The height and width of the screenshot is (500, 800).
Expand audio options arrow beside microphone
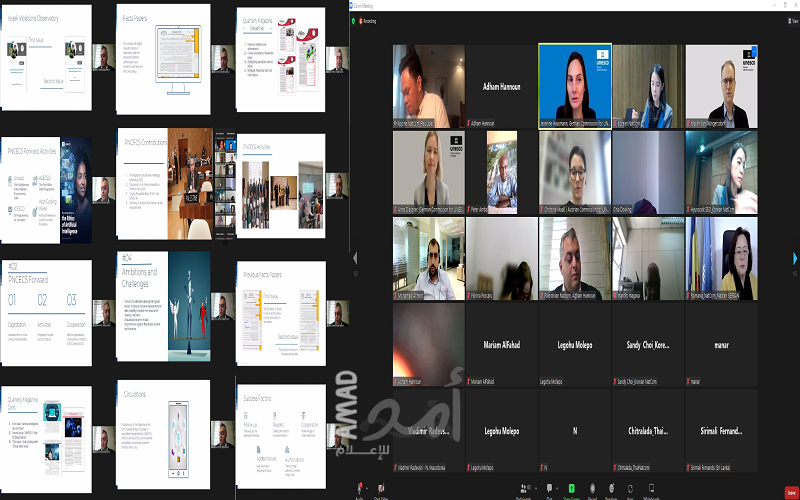coord(367,488)
